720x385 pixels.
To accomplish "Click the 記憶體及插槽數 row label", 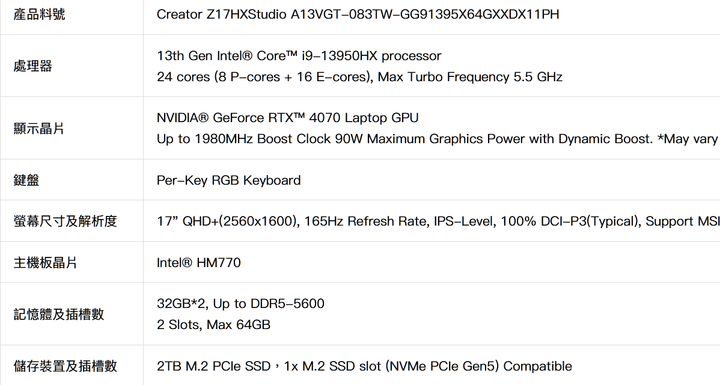I will click(59, 314).
